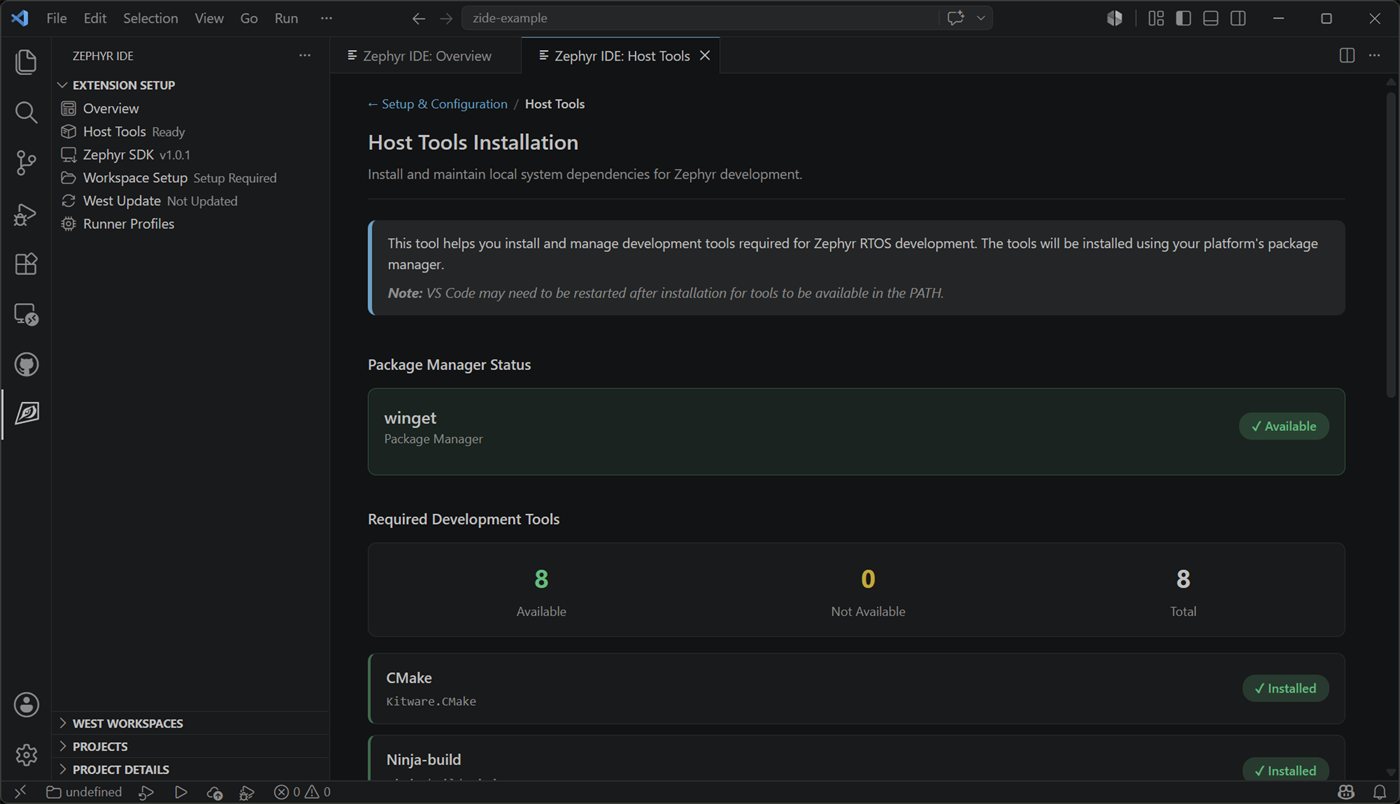The image size is (1400, 804).
Task: Open the chat dropdown arrow in title bar
Action: (x=981, y=18)
